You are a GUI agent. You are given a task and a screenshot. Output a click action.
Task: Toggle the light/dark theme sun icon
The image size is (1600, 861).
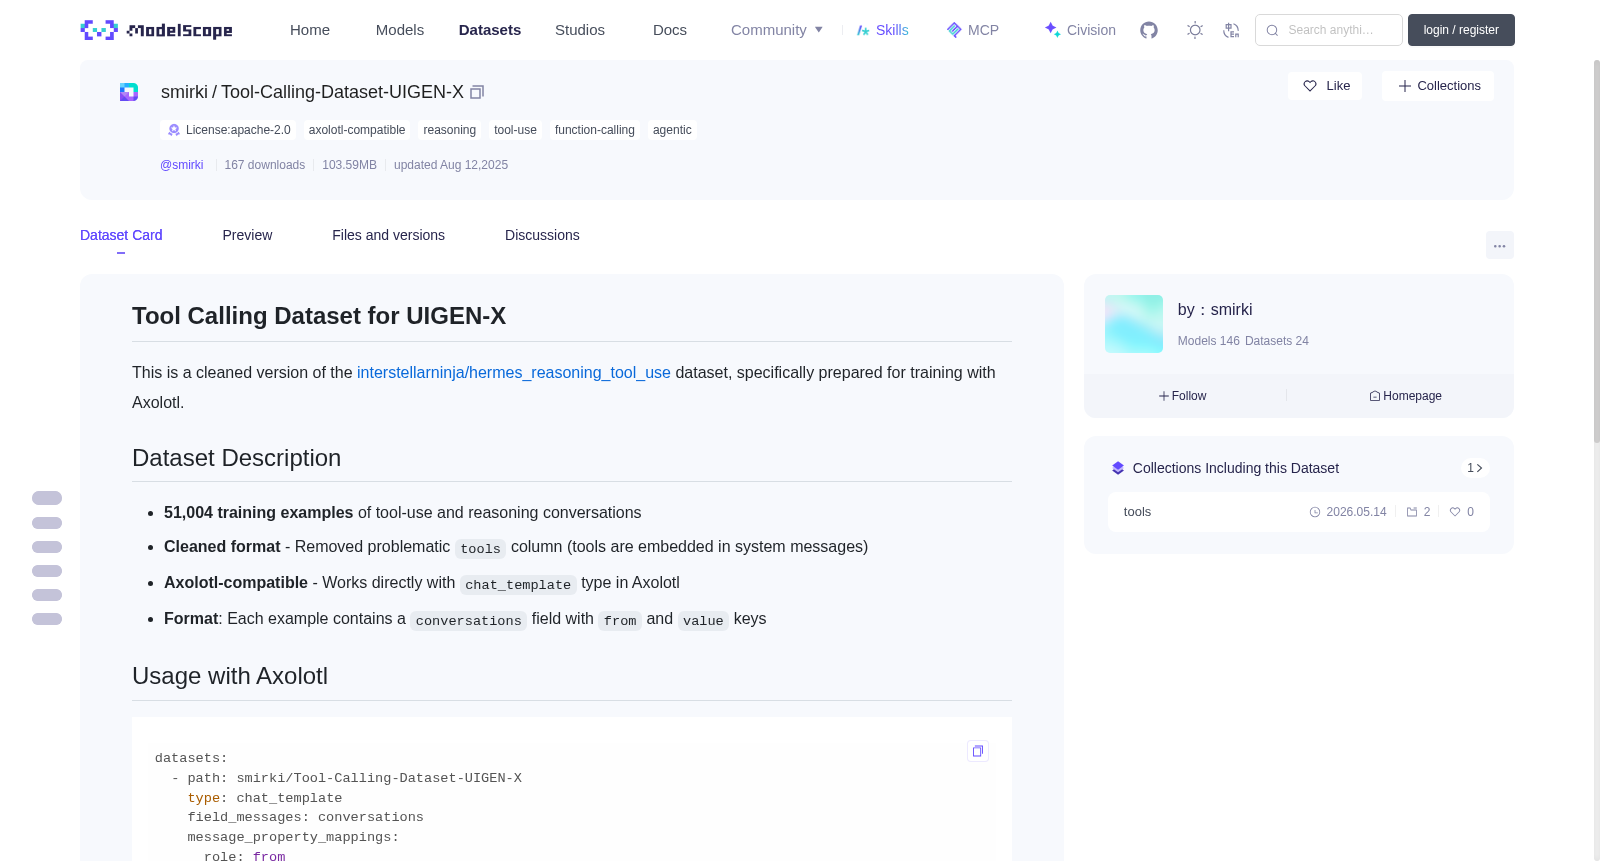[1195, 30]
